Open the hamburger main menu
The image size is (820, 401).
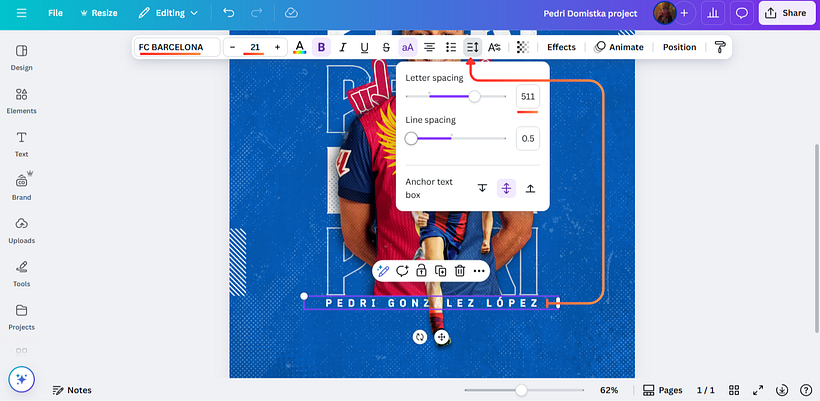pos(21,13)
